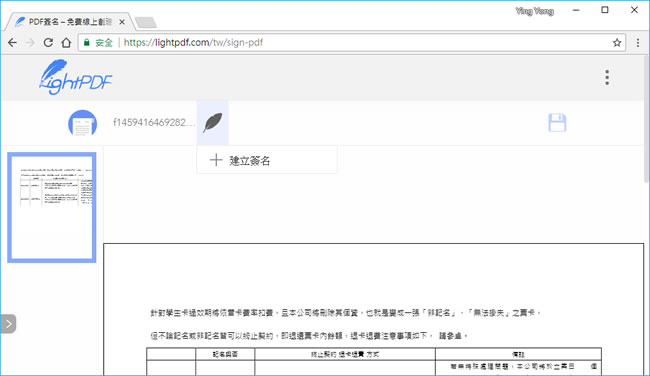Click the document line starting 針對學生卡

pos(346,313)
